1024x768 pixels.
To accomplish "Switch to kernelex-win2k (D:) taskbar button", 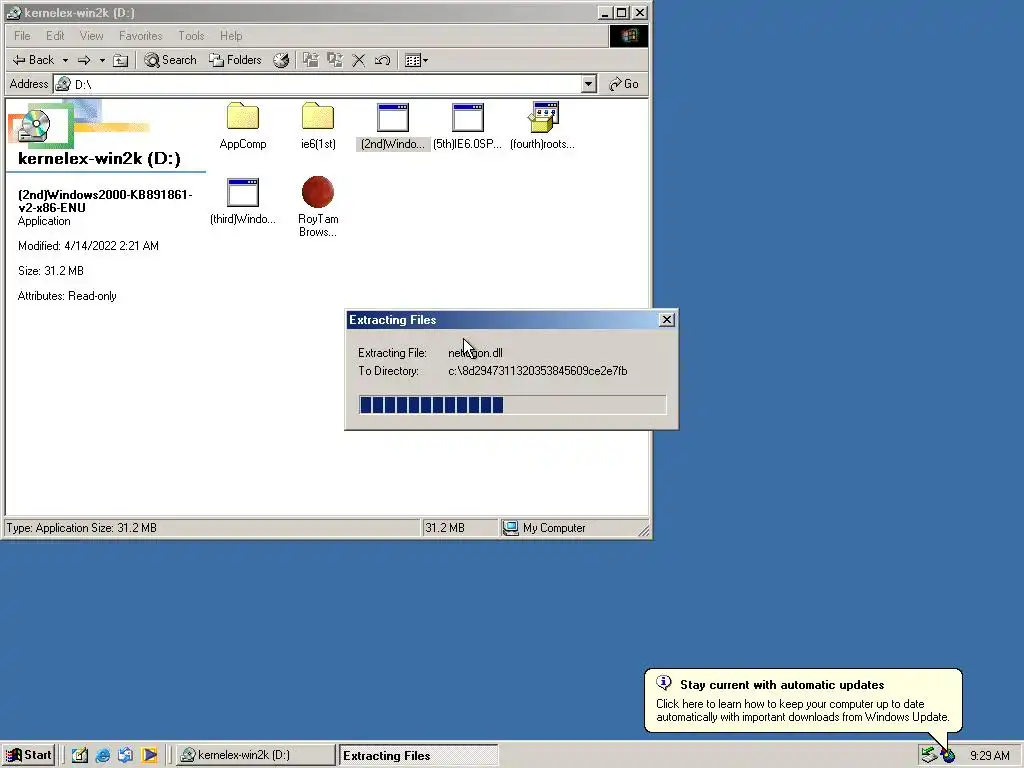I will tap(255, 755).
